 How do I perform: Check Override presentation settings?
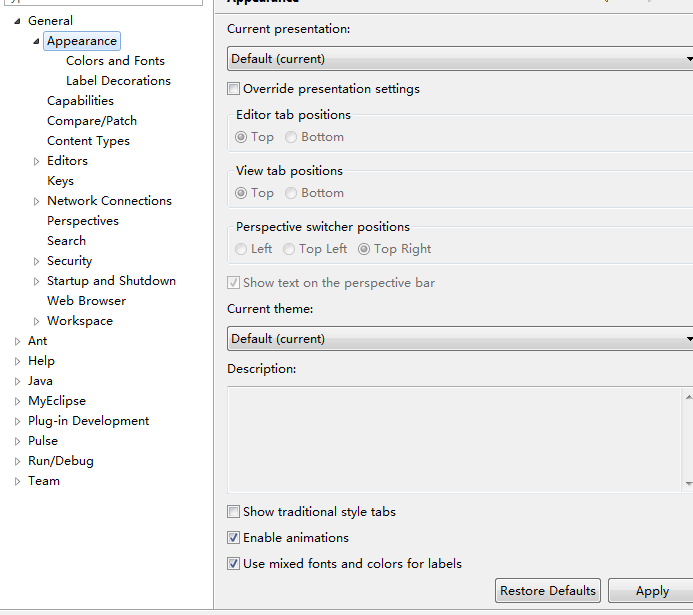pyautogui.click(x=234, y=89)
